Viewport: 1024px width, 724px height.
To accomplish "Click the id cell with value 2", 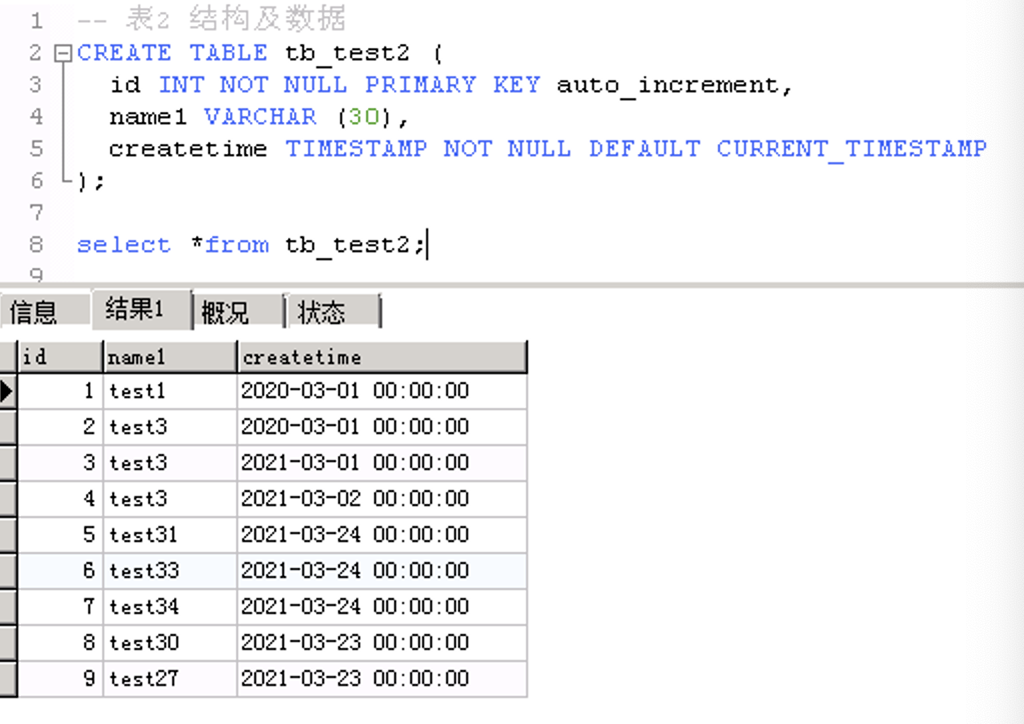I will pyautogui.click(x=60, y=427).
